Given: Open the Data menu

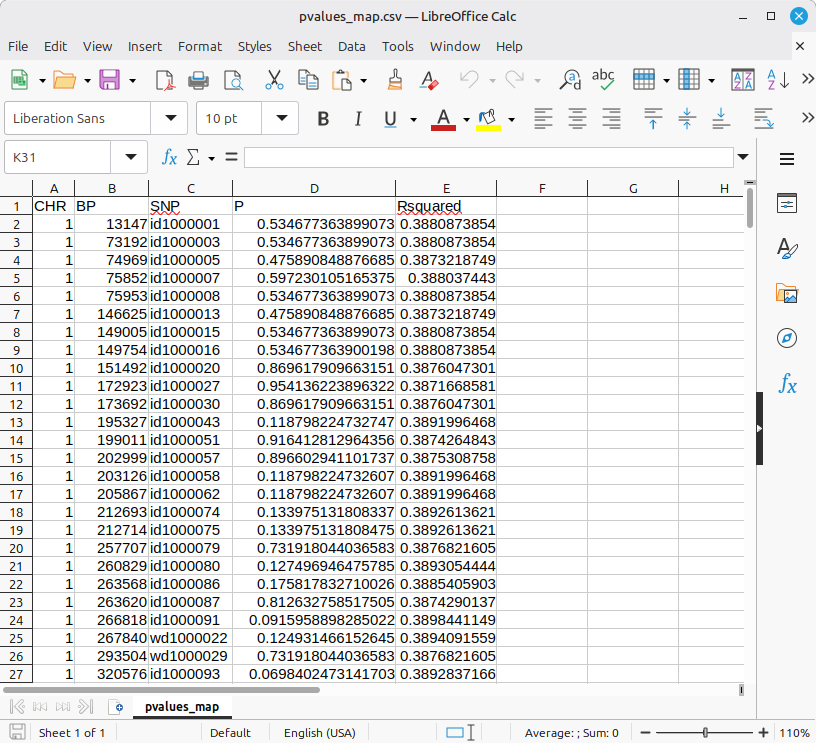Looking at the screenshot, I should (351, 46).
